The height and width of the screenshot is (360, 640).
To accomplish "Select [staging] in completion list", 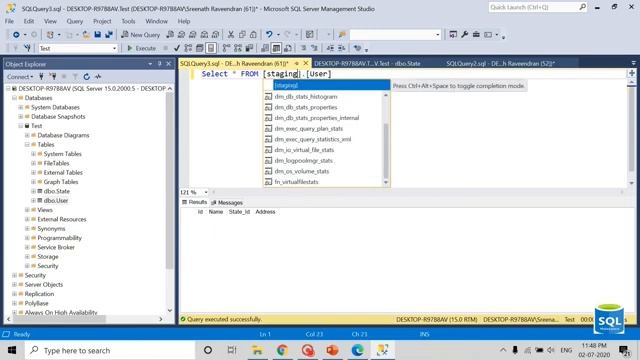I will [331, 85].
